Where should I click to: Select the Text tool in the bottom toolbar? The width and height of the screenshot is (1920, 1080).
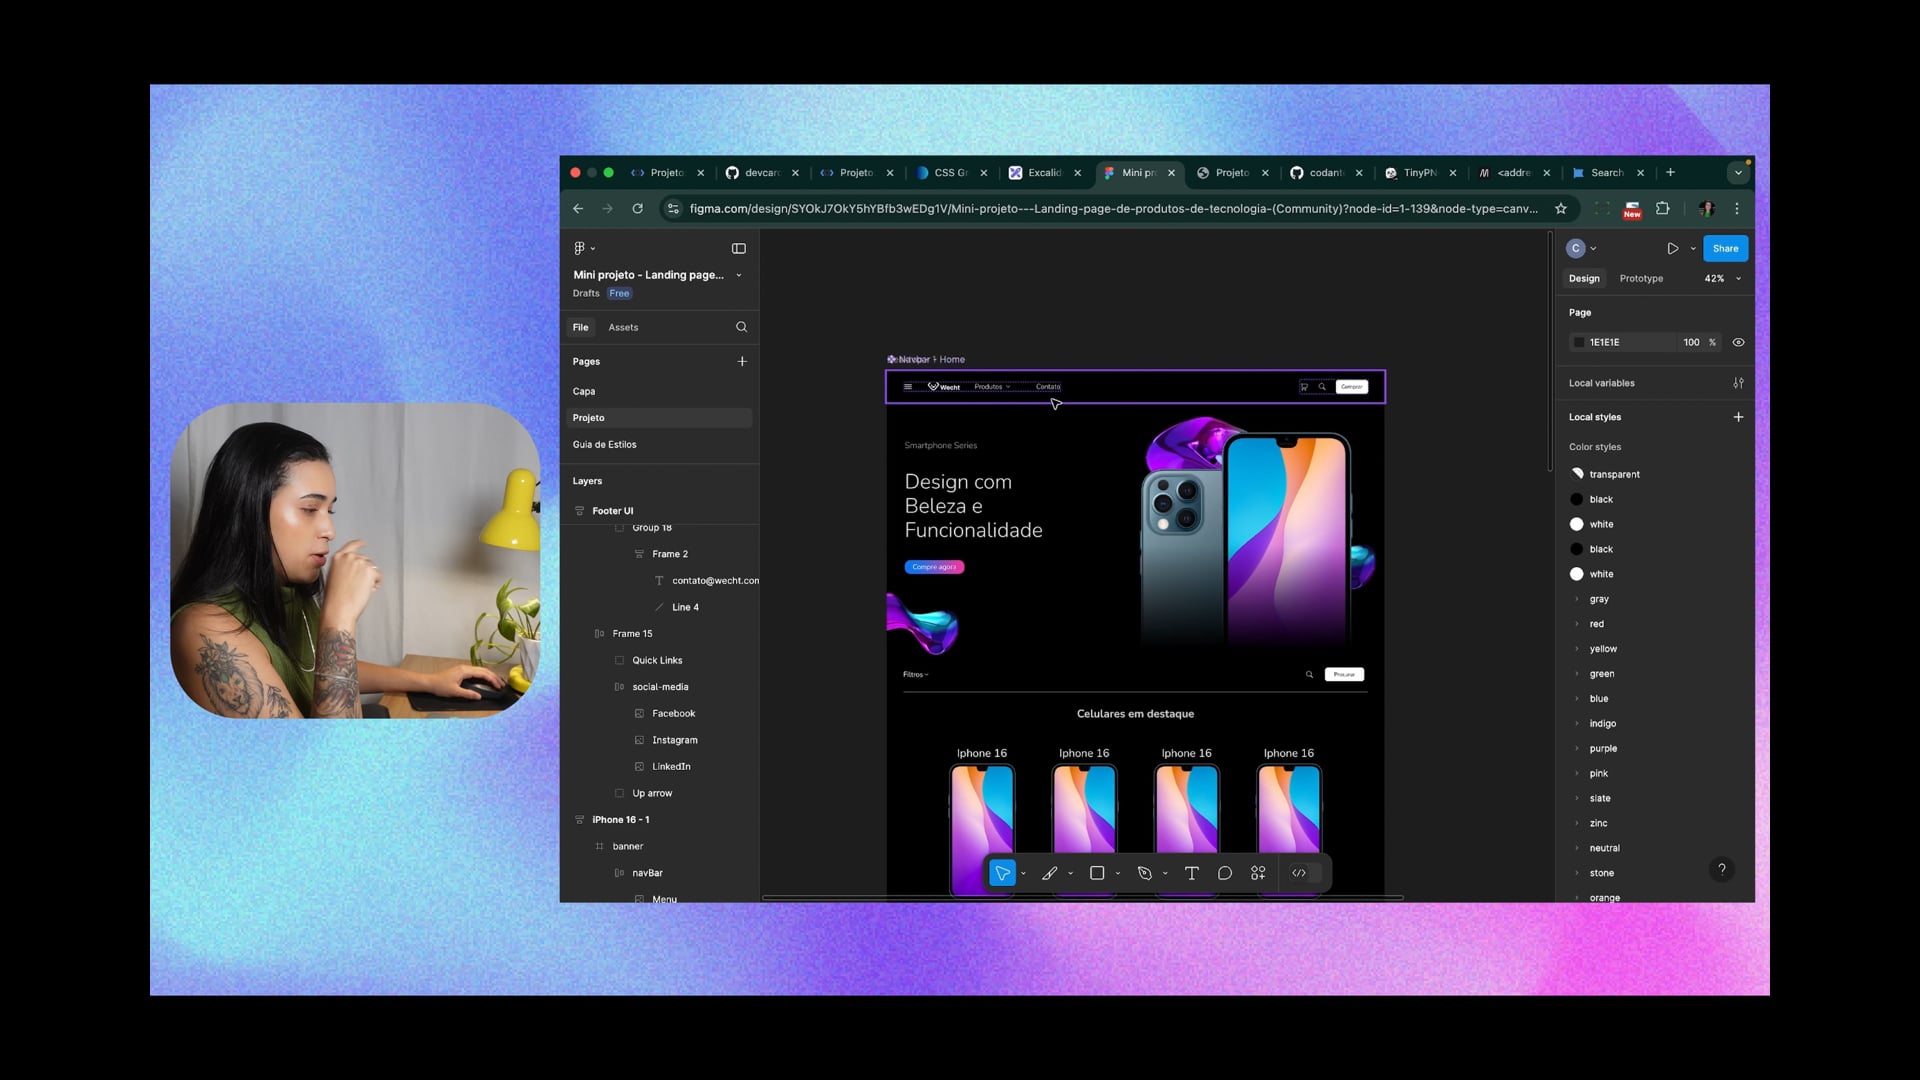[1191, 873]
